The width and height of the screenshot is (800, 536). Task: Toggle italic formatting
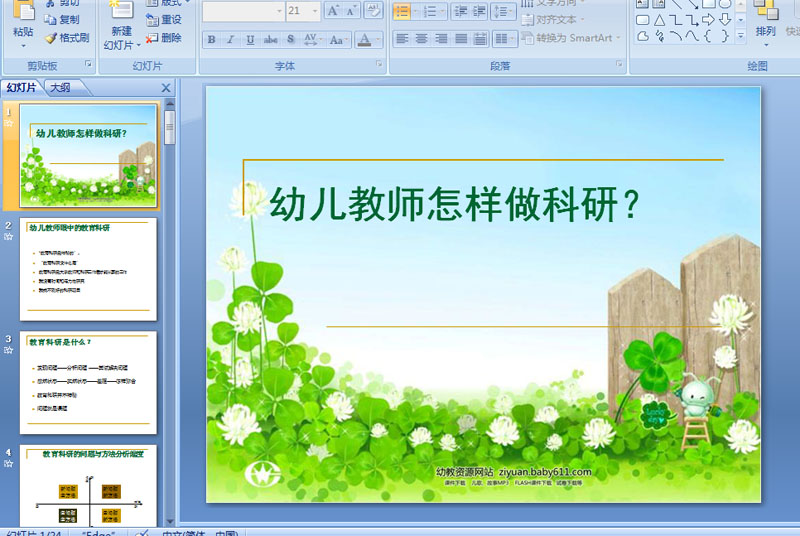(231, 40)
